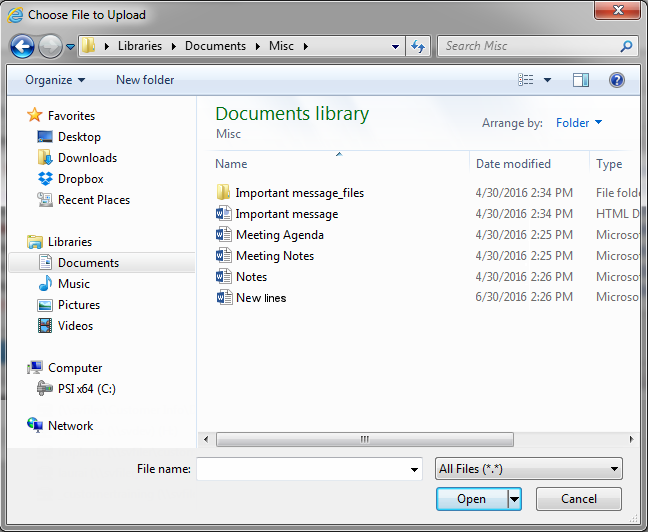Select the Meeting Agenda Word document
648x532 pixels.
279,235
